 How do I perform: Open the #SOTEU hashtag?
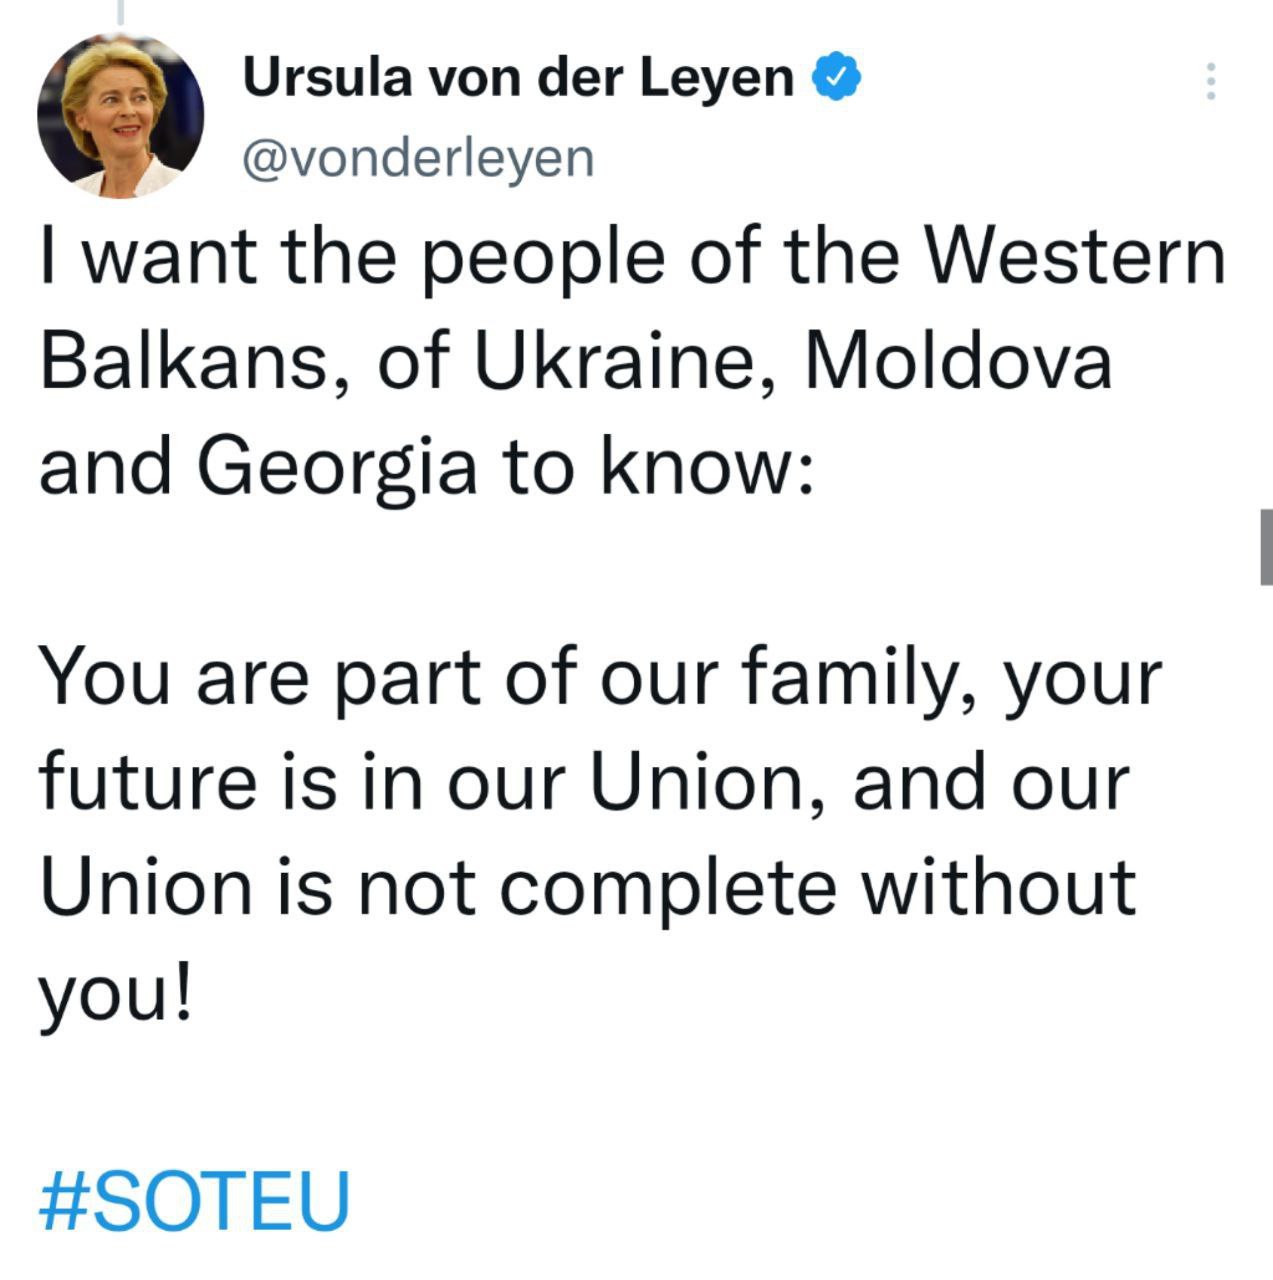tap(194, 1198)
